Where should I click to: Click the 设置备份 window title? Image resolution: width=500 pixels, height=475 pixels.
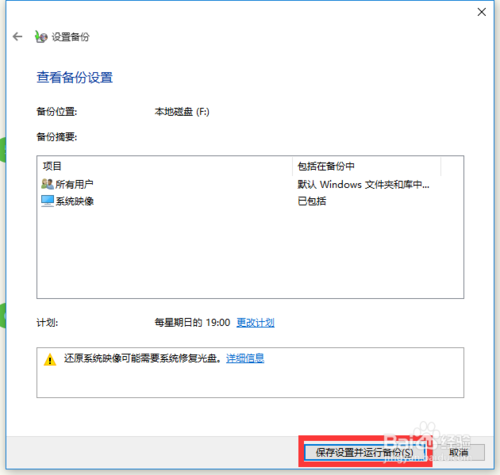click(x=70, y=37)
